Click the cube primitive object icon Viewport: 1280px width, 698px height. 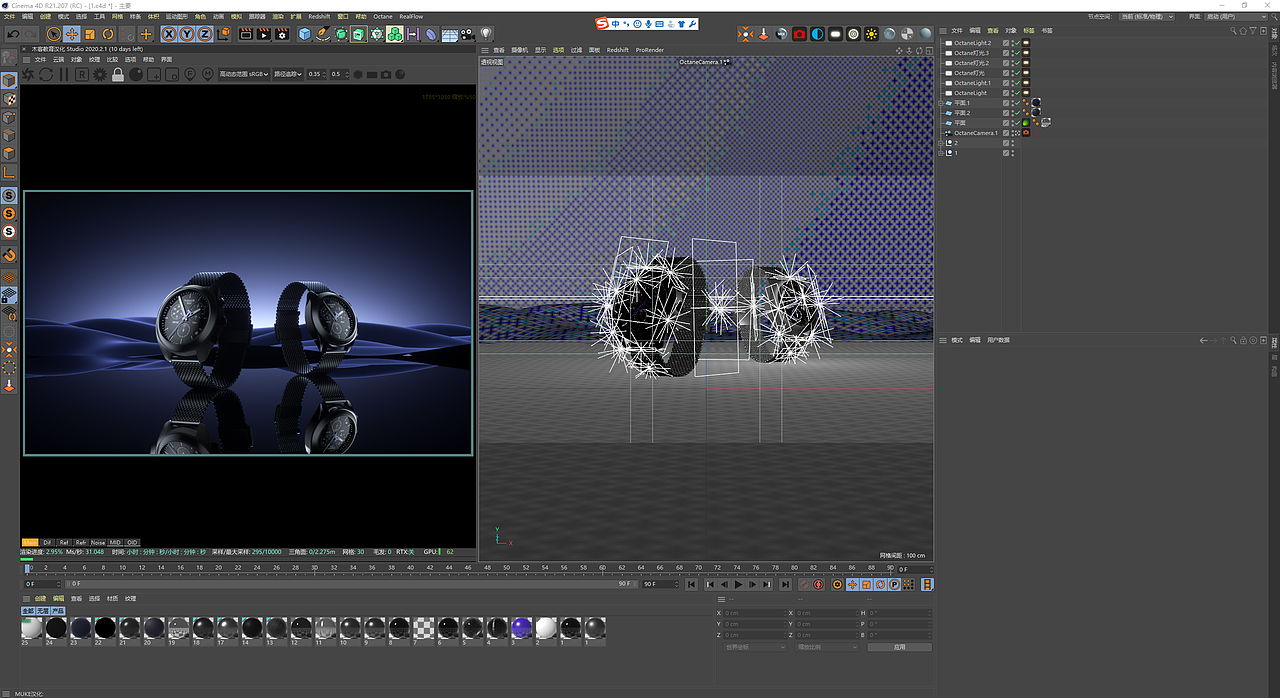[x=305, y=34]
